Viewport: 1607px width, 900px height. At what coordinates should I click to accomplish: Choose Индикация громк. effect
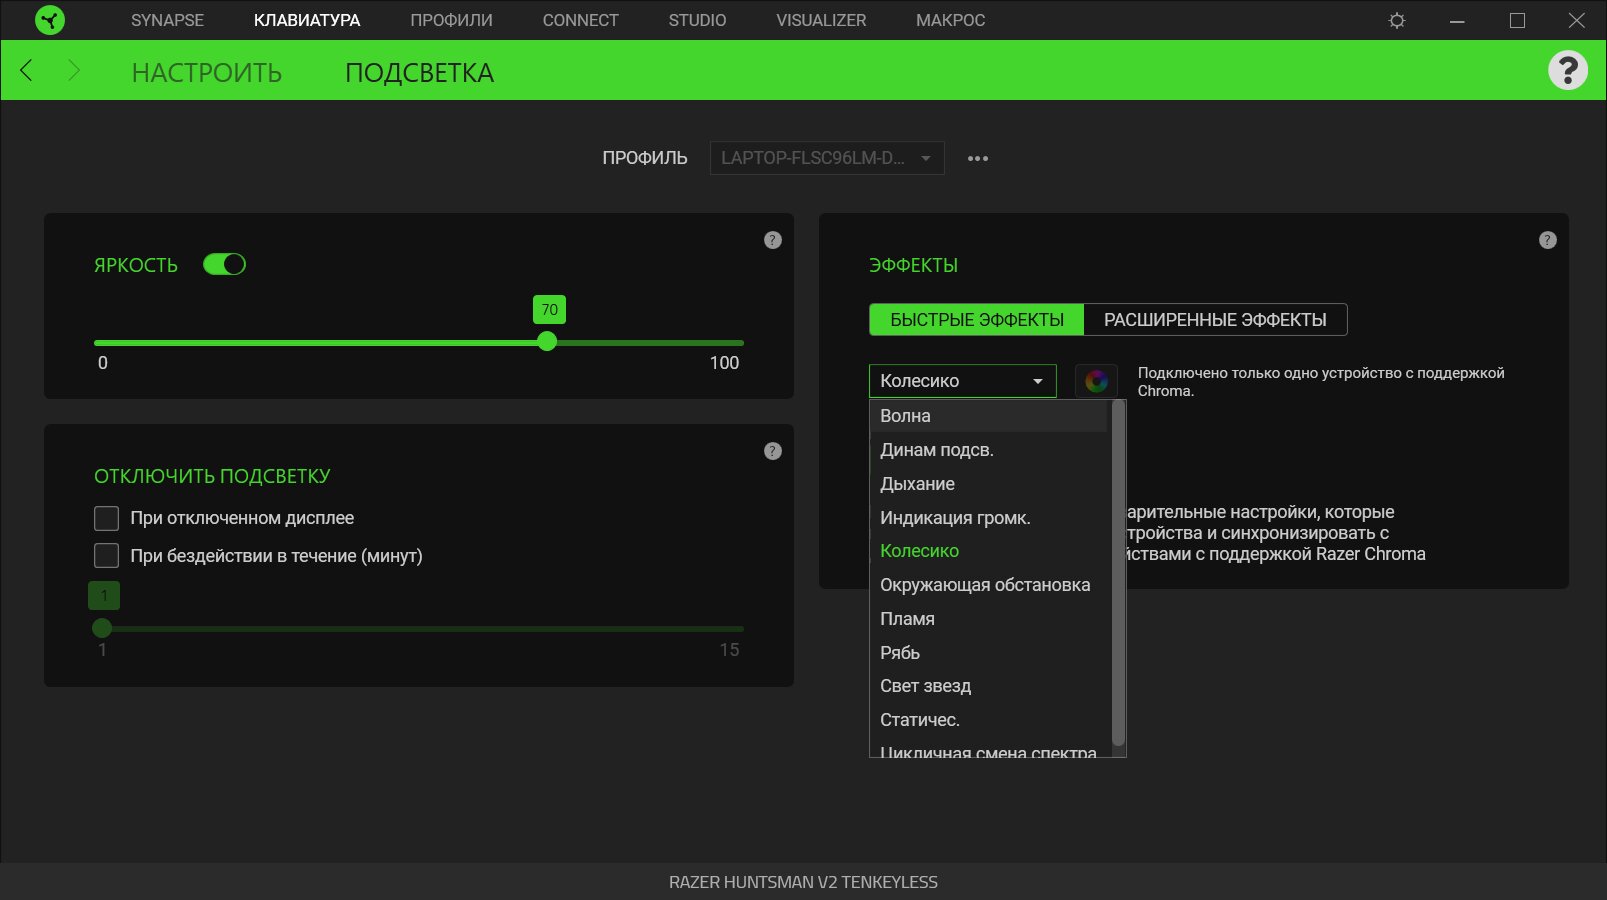tap(989, 518)
